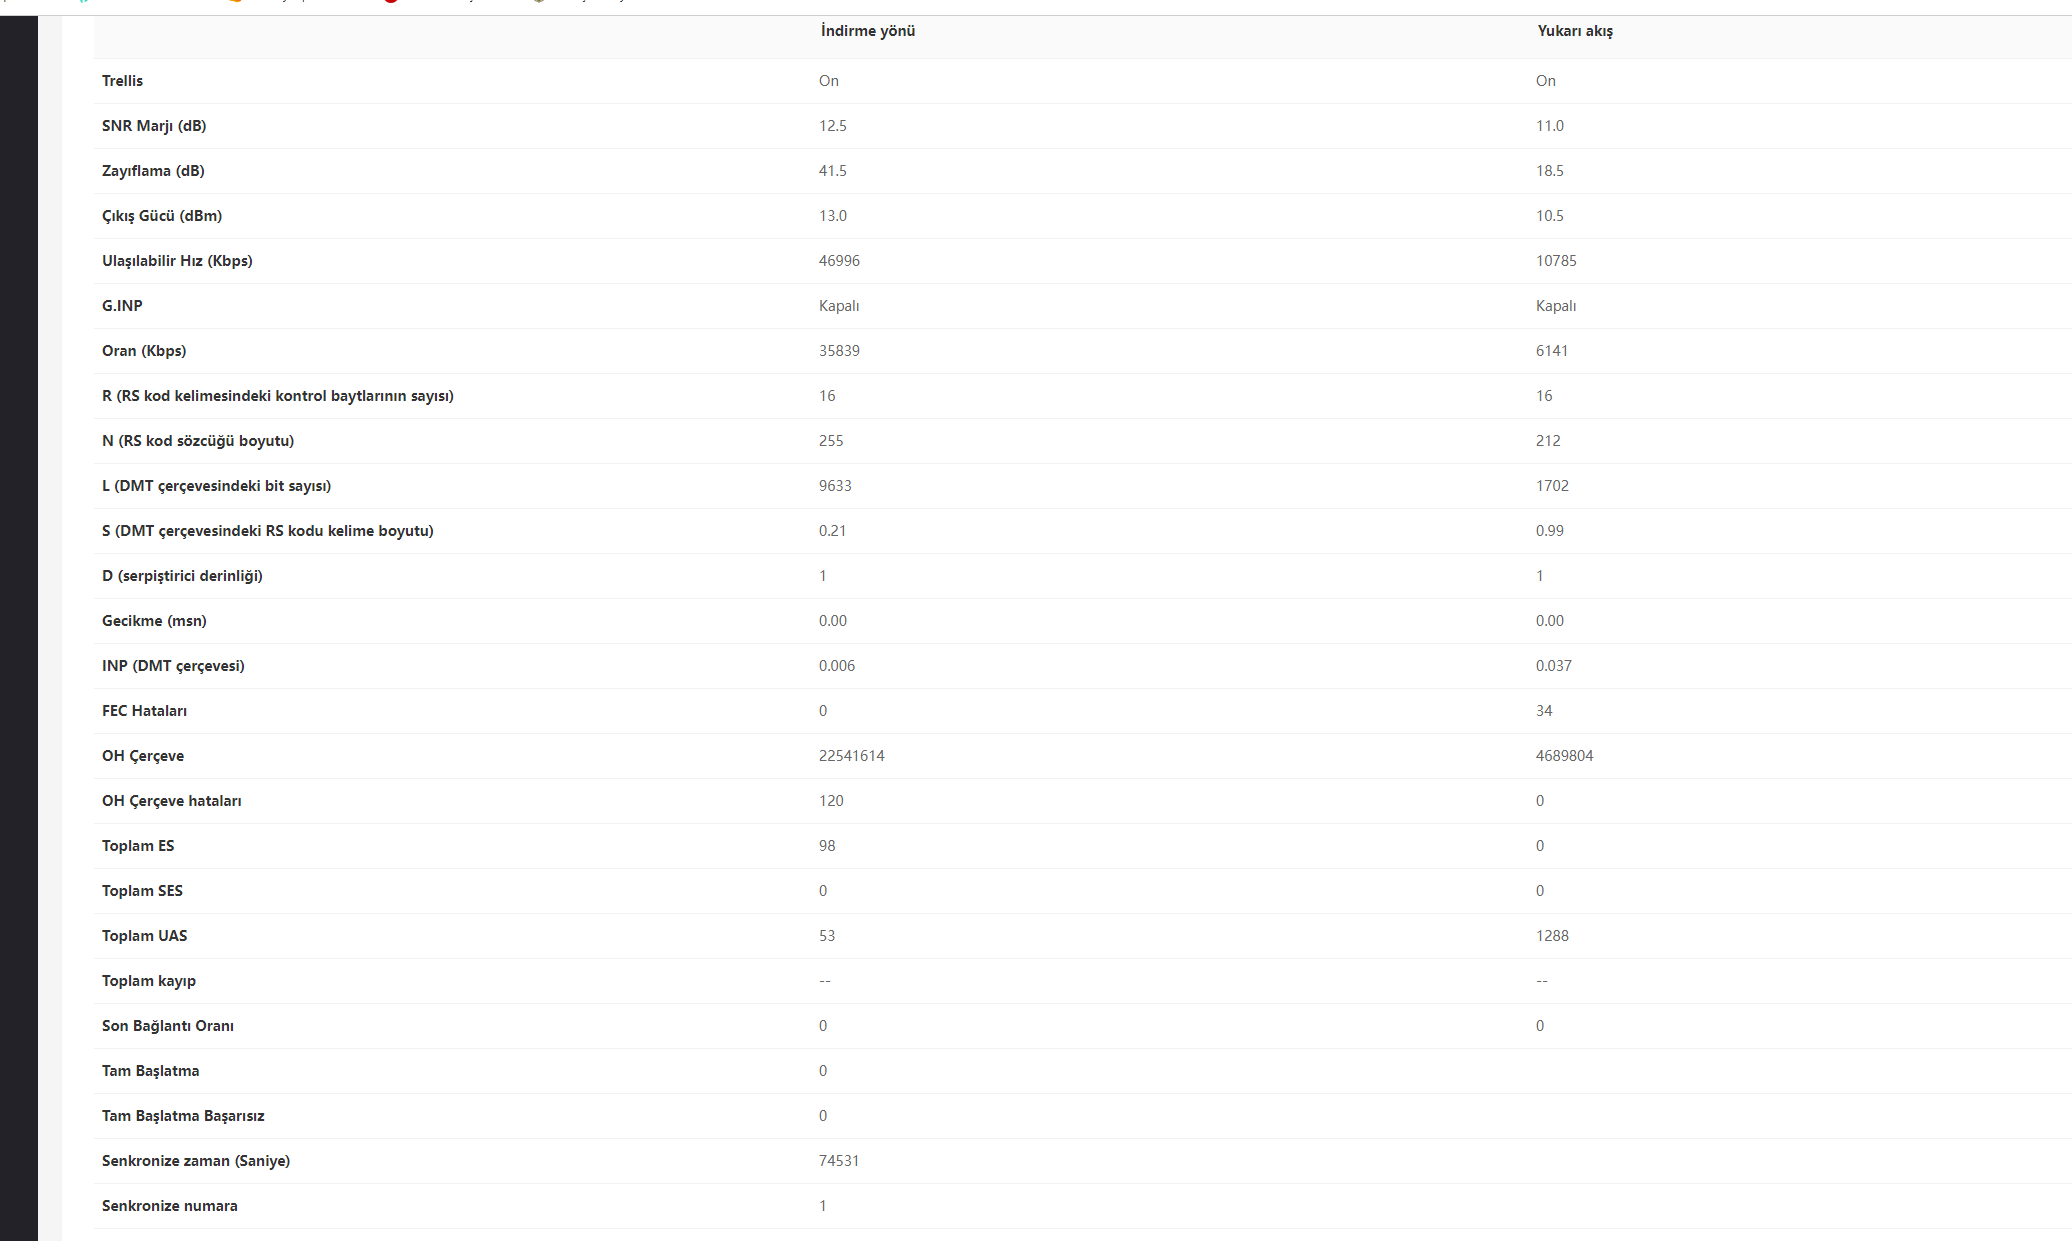Click the upstream FEC Hataları value 34

coord(1544,711)
